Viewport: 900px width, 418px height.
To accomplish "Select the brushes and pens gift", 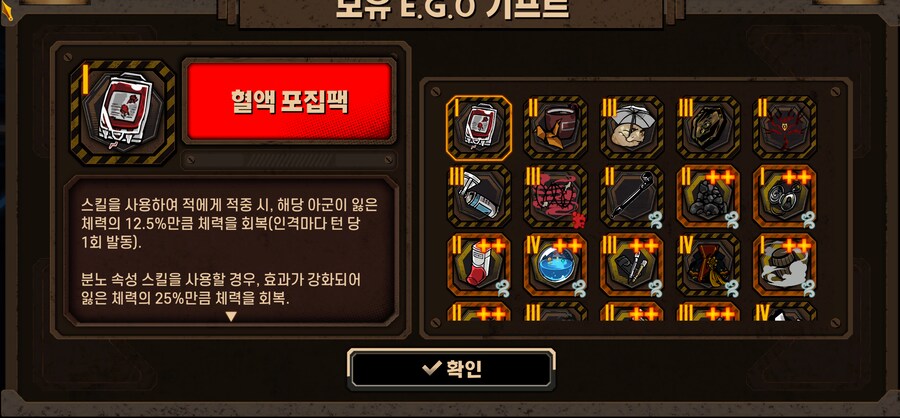I will pyautogui.click(x=631, y=265).
